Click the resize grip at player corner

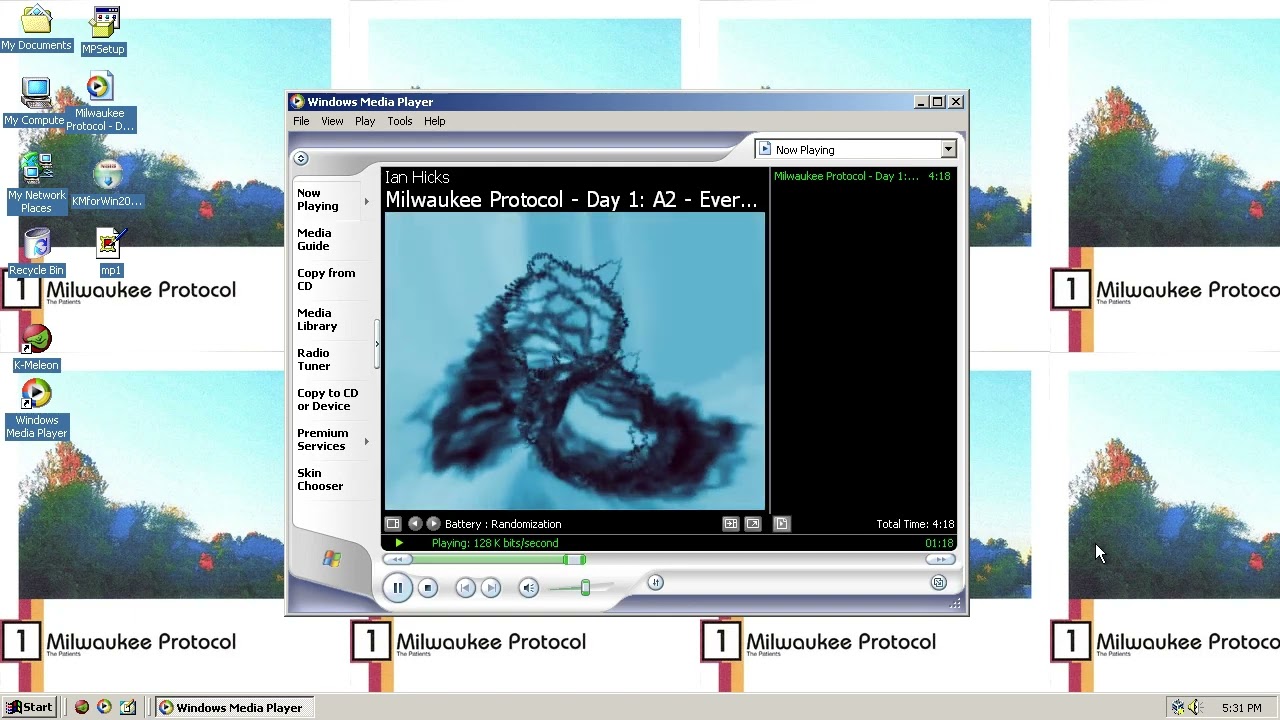click(x=956, y=603)
